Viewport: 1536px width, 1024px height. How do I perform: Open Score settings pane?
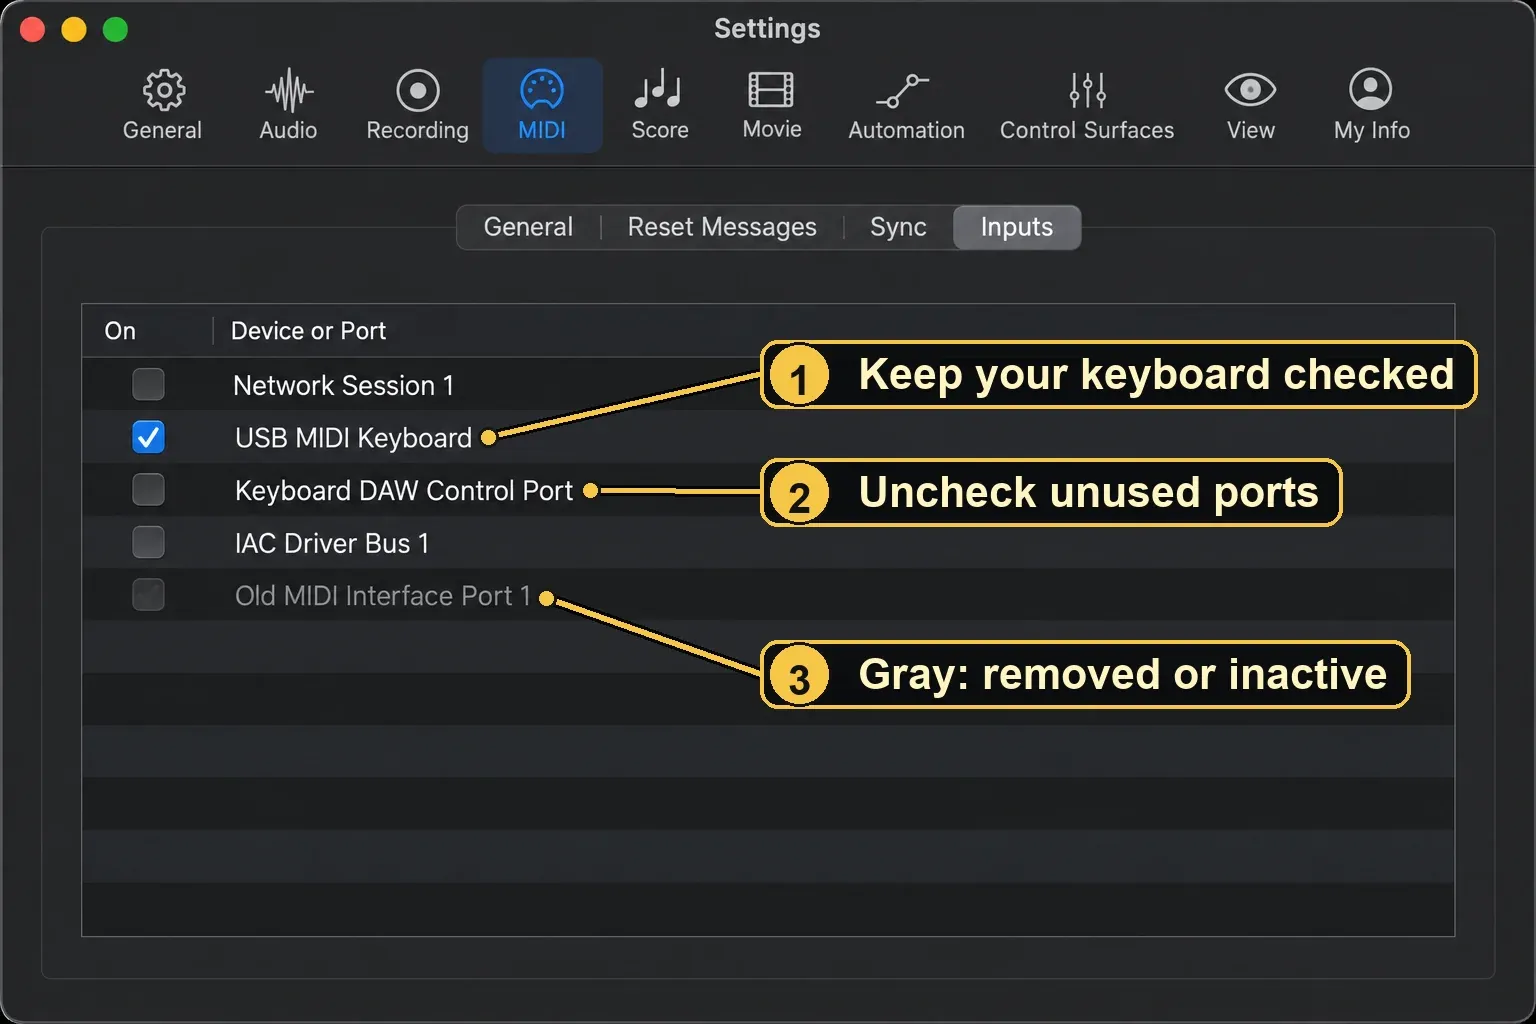click(x=660, y=105)
